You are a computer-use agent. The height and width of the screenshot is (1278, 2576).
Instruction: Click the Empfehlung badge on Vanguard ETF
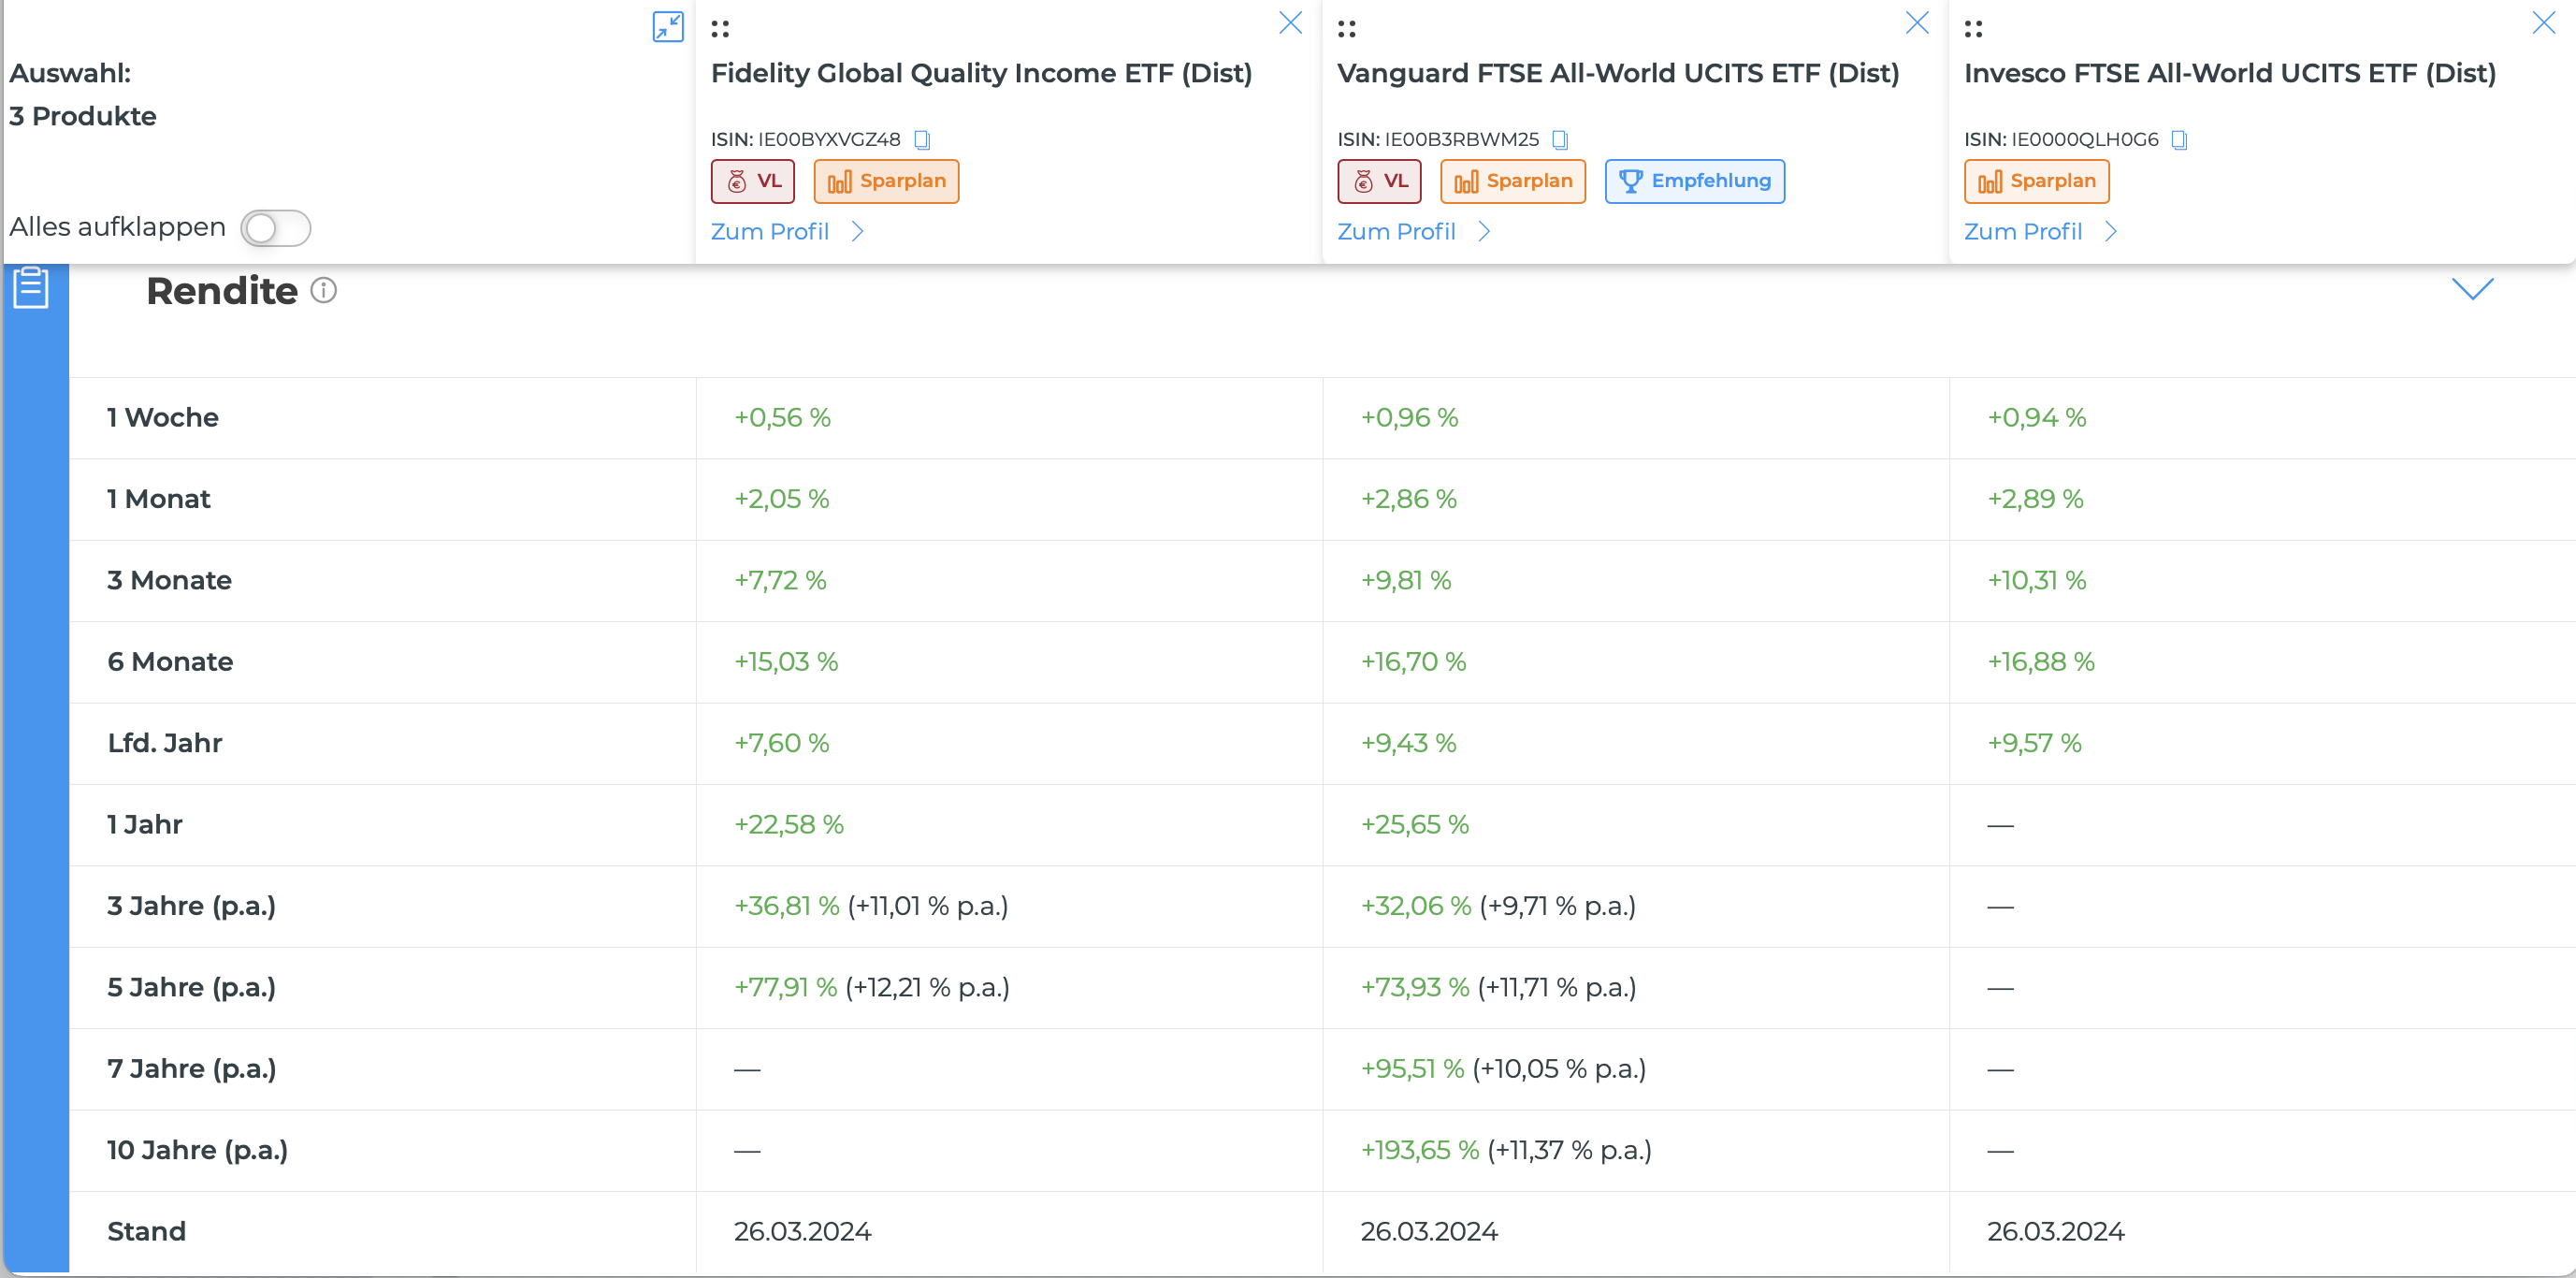click(x=1694, y=181)
